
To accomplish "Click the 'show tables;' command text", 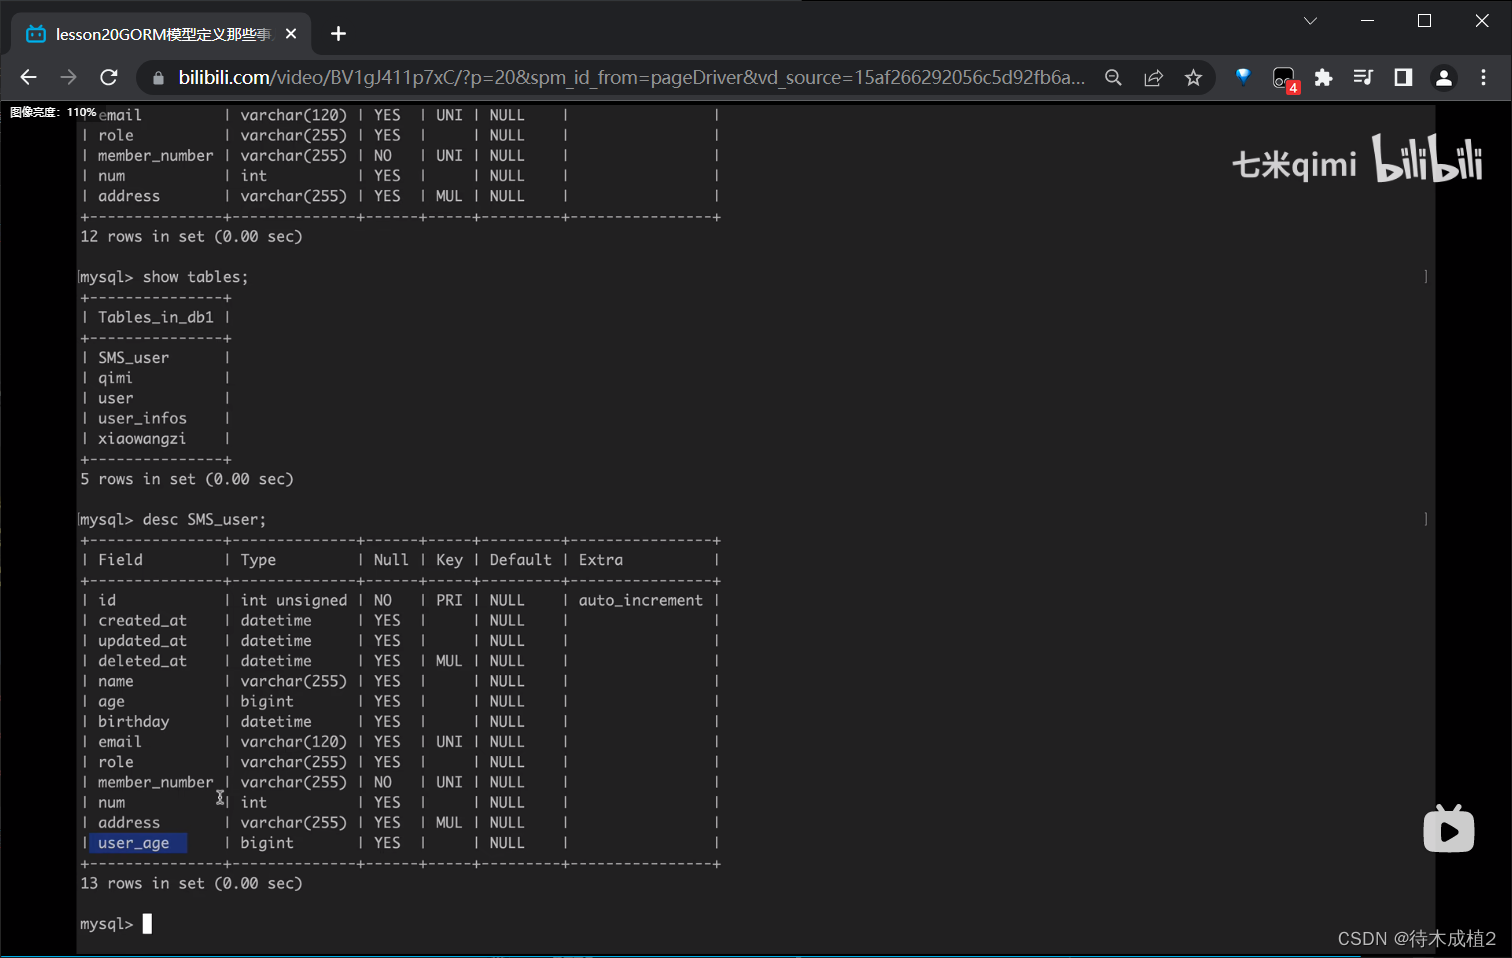I will click(195, 277).
